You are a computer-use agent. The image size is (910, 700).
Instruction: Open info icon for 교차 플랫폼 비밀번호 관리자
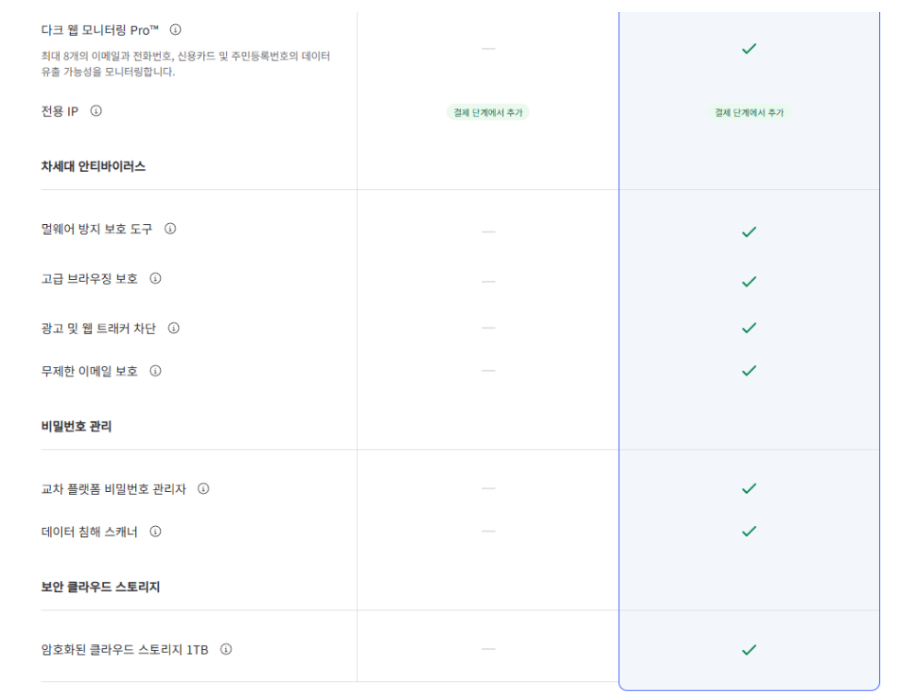point(203,489)
